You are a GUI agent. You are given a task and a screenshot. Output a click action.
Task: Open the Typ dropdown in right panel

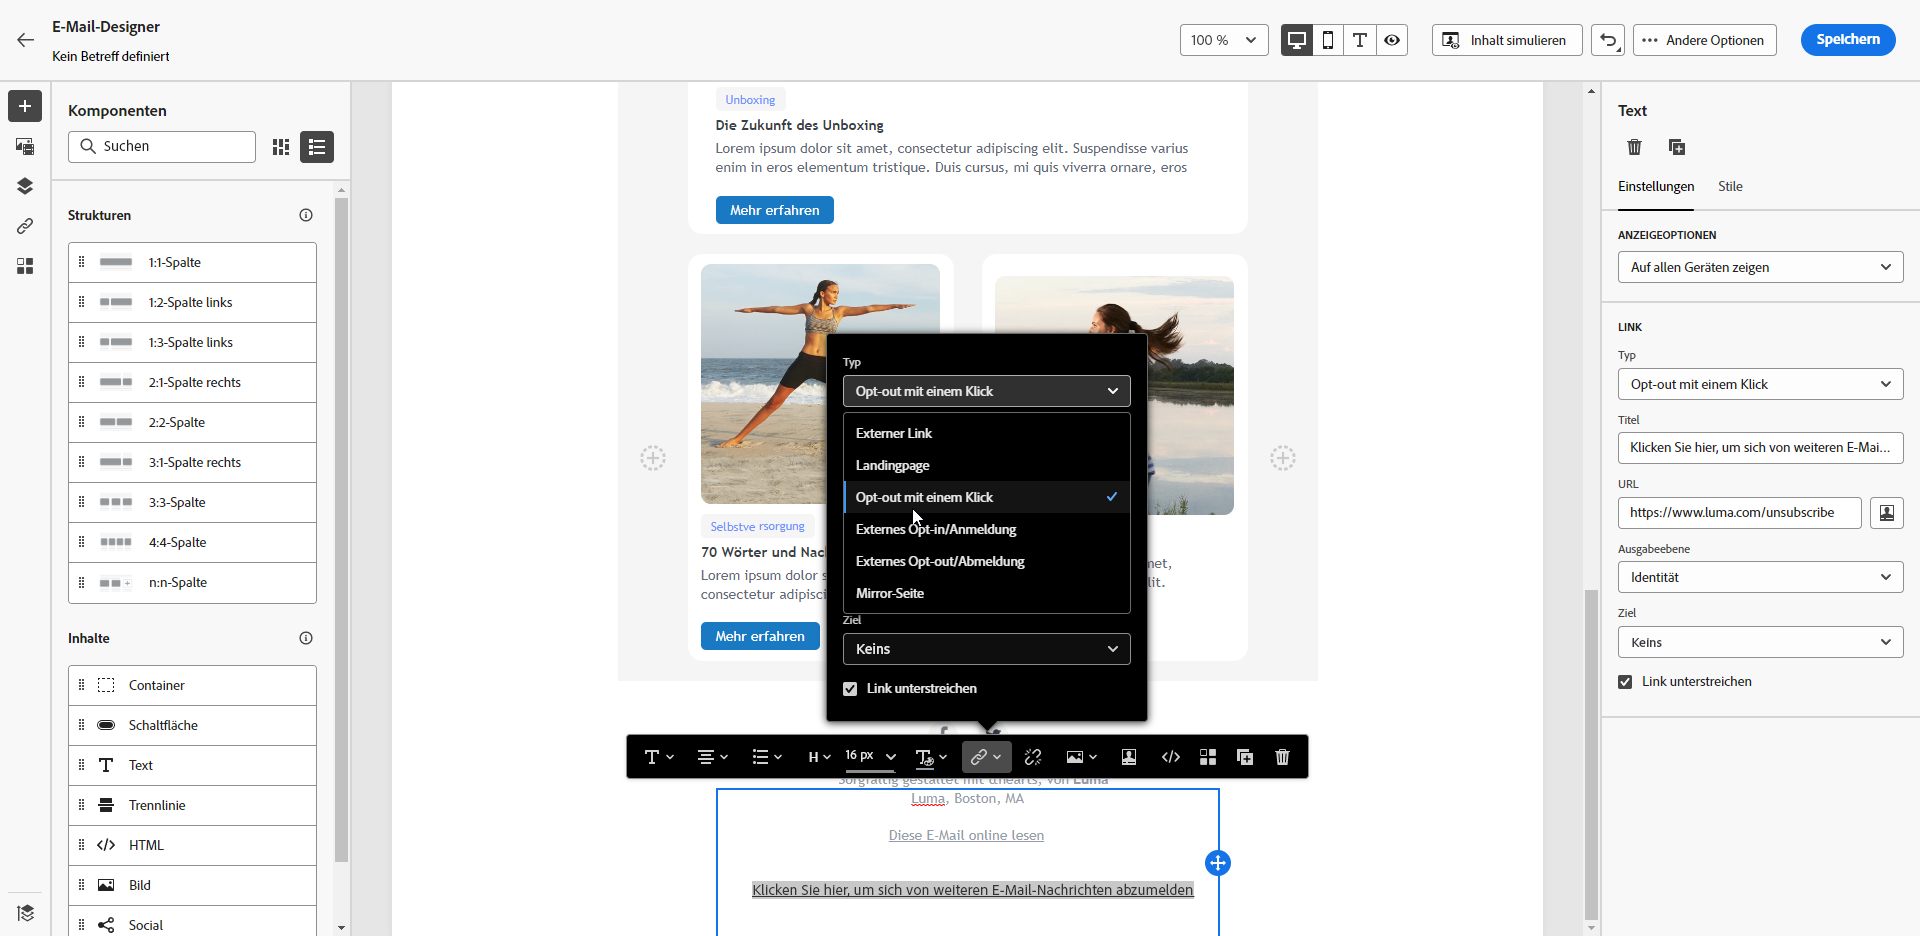(1760, 384)
